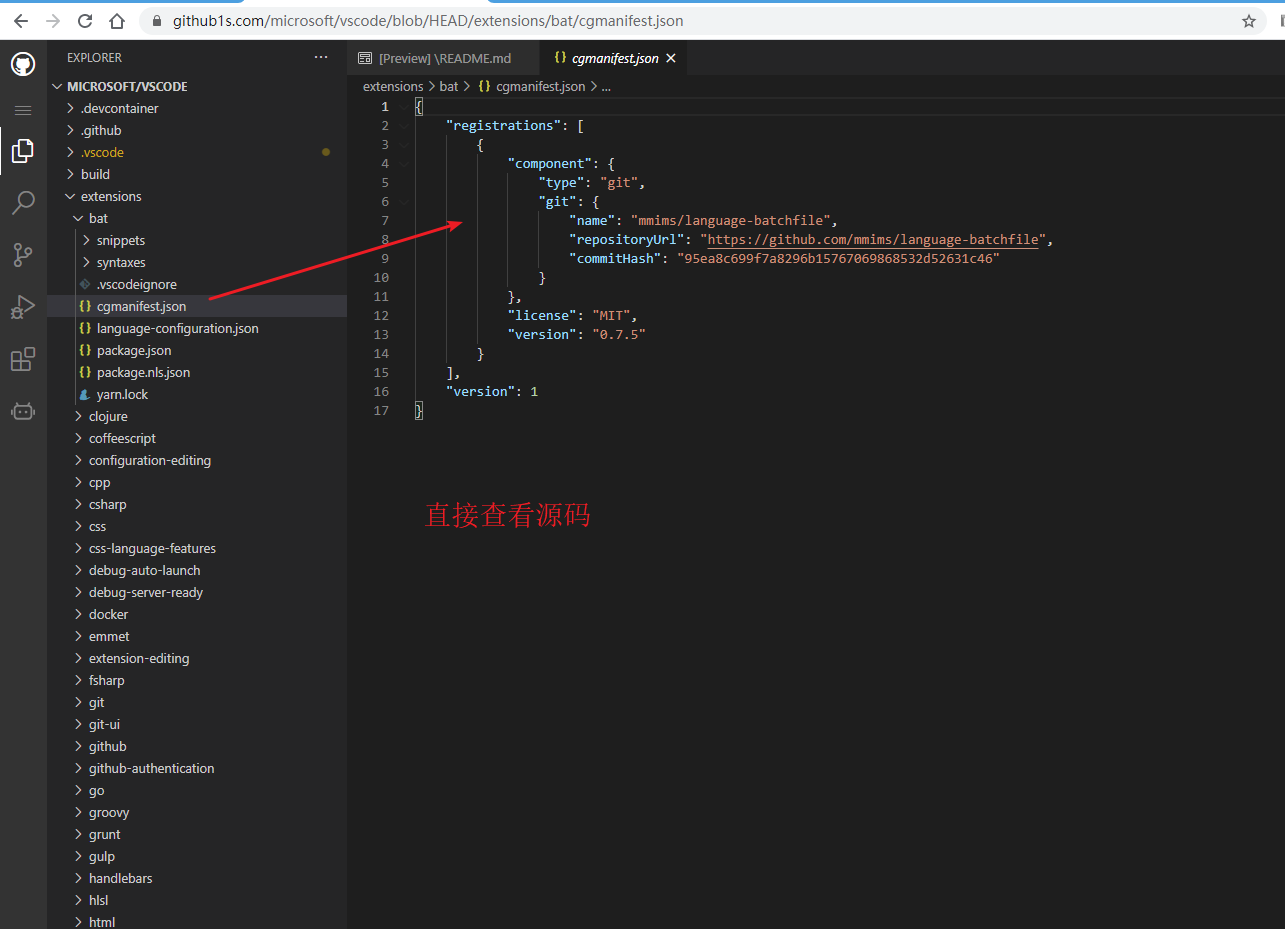Expand the coffeescript folder
The image size is (1285, 929).
click(197, 438)
